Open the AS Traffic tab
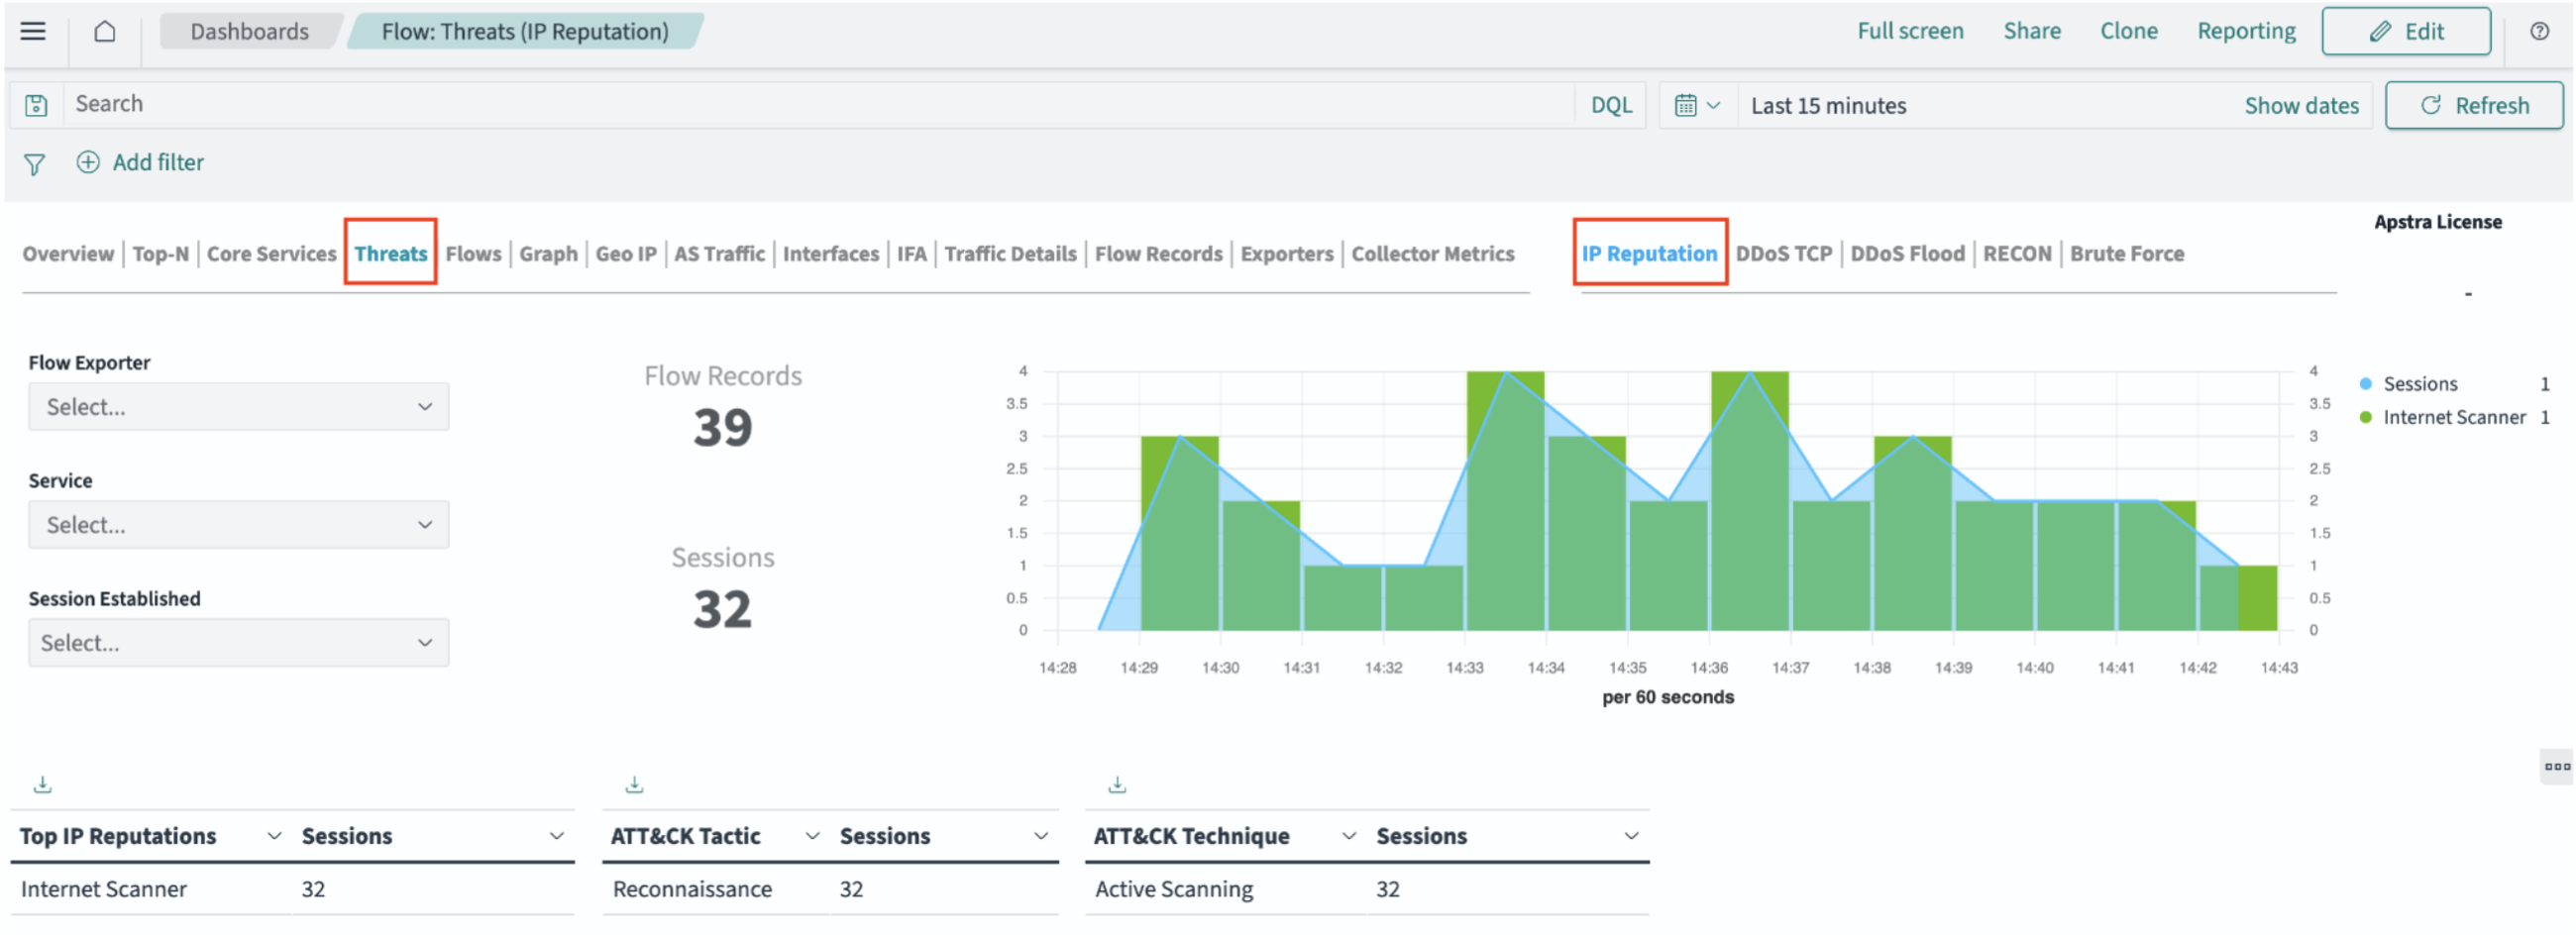Viewport: 2576px width, 935px height. tap(719, 254)
